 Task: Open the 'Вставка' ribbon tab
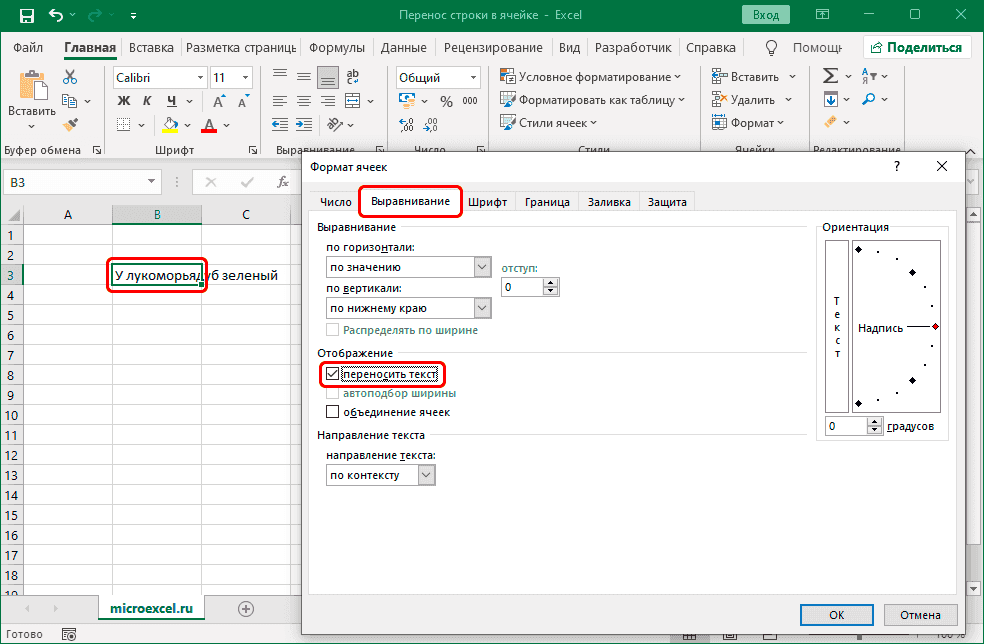[x=151, y=48]
